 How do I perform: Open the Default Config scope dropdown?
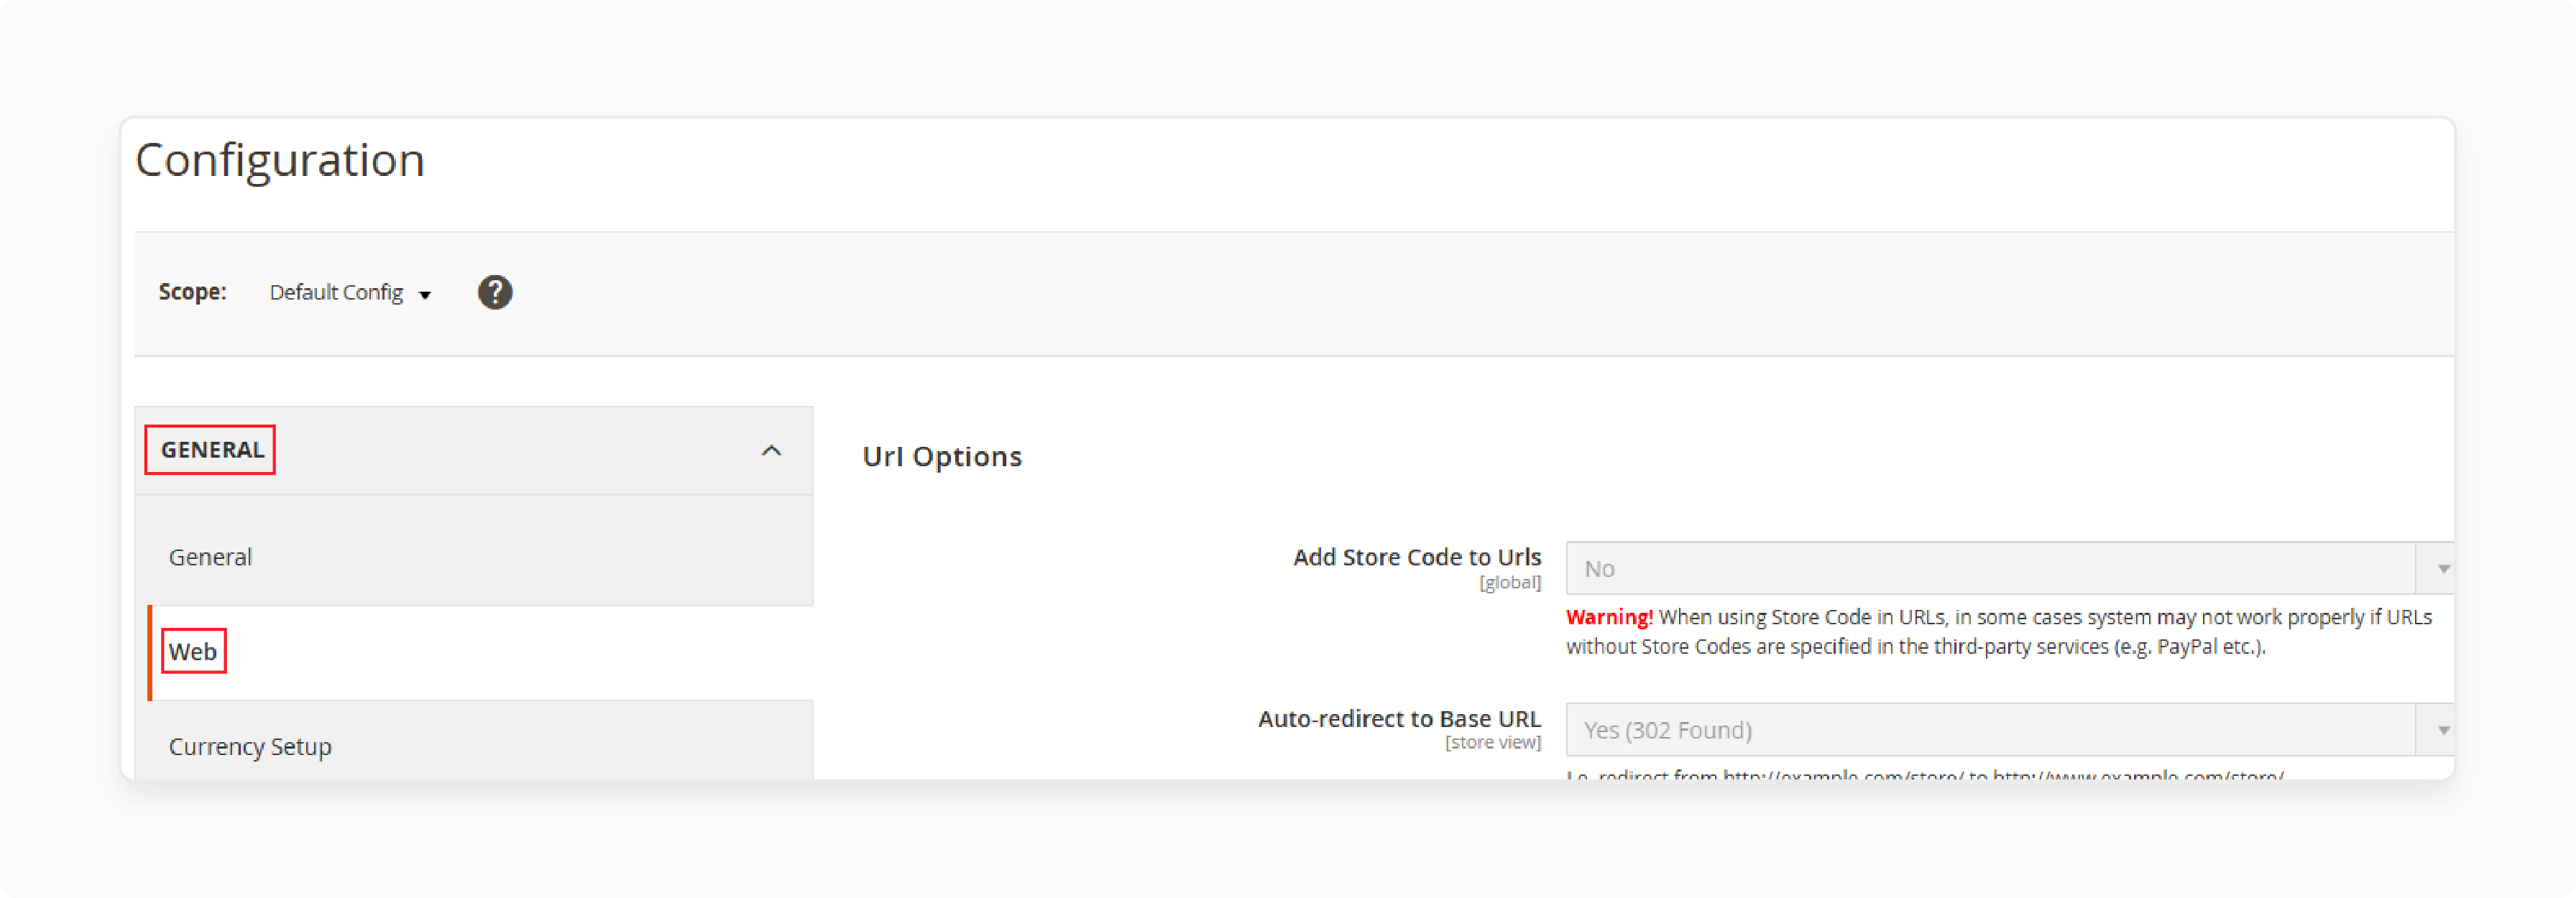(x=350, y=292)
